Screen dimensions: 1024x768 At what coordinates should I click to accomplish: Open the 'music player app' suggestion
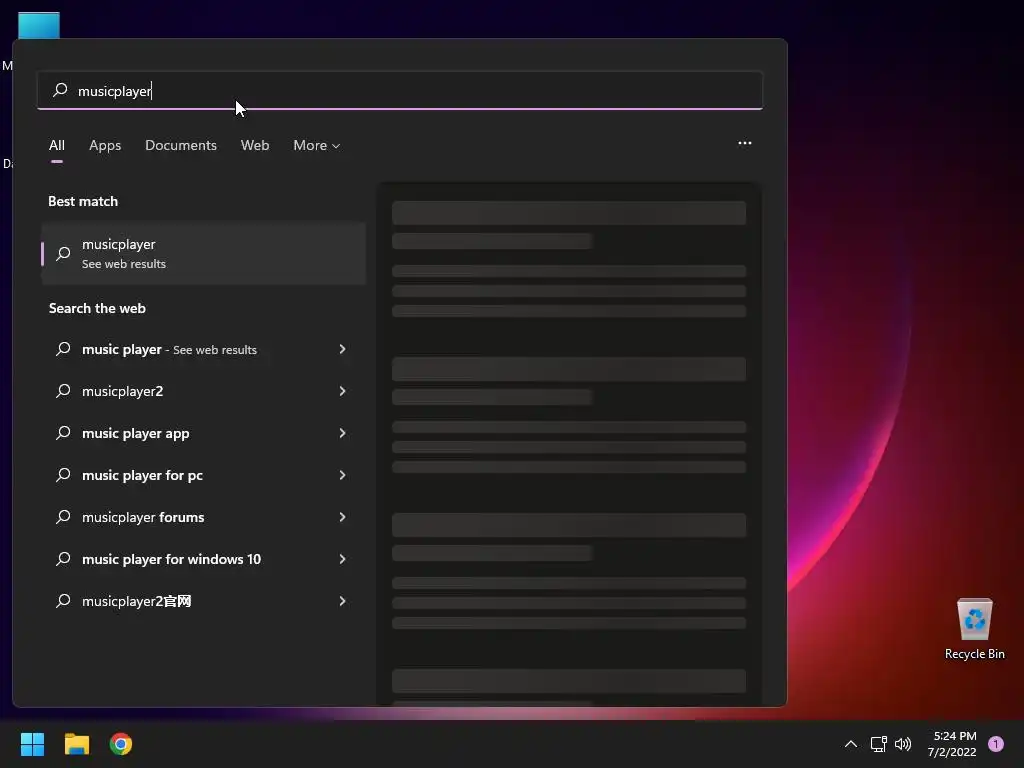click(x=203, y=433)
